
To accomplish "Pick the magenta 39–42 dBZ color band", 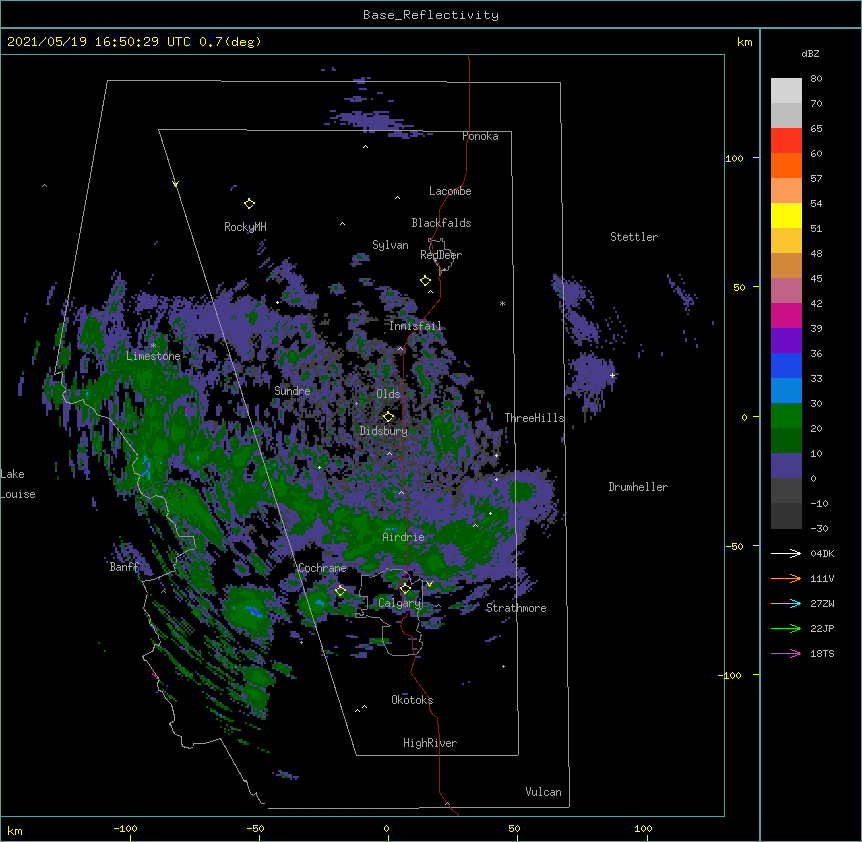I will tap(786, 316).
